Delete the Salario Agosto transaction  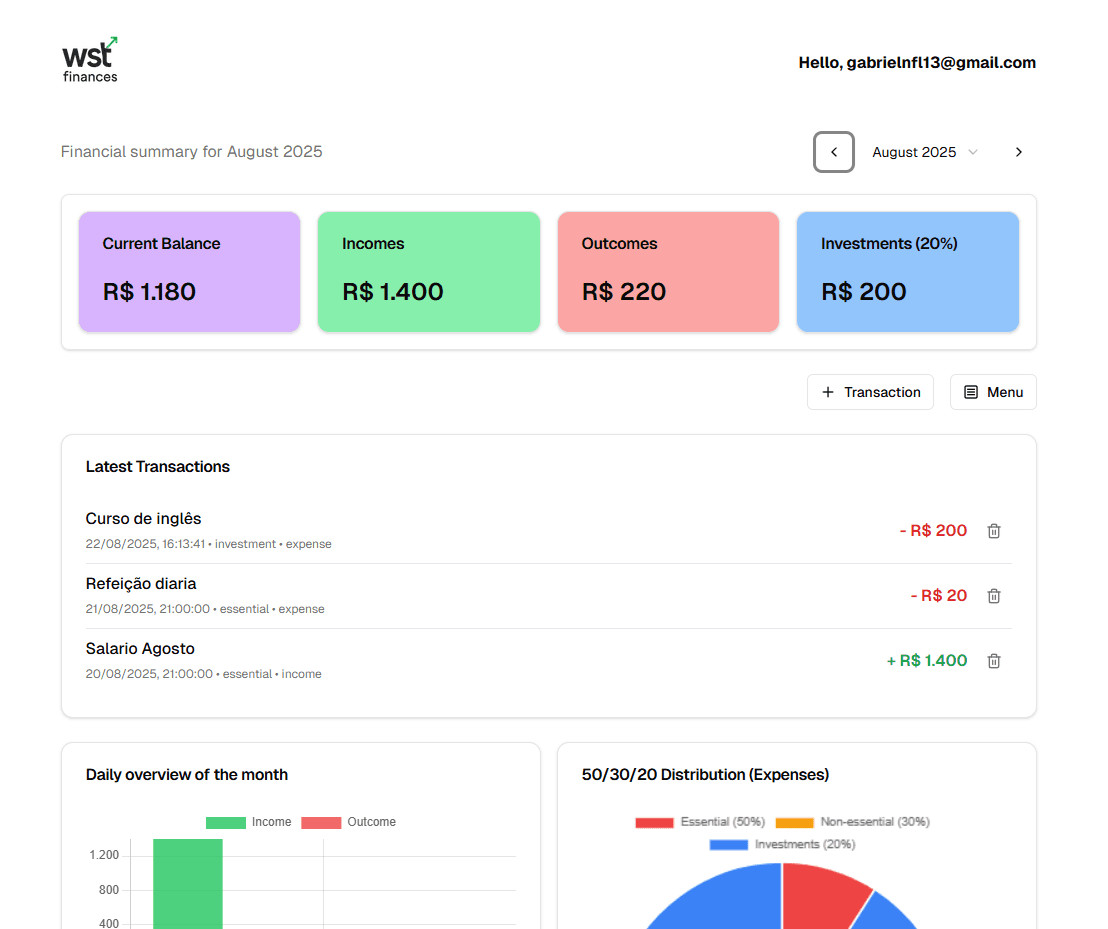[993, 661]
